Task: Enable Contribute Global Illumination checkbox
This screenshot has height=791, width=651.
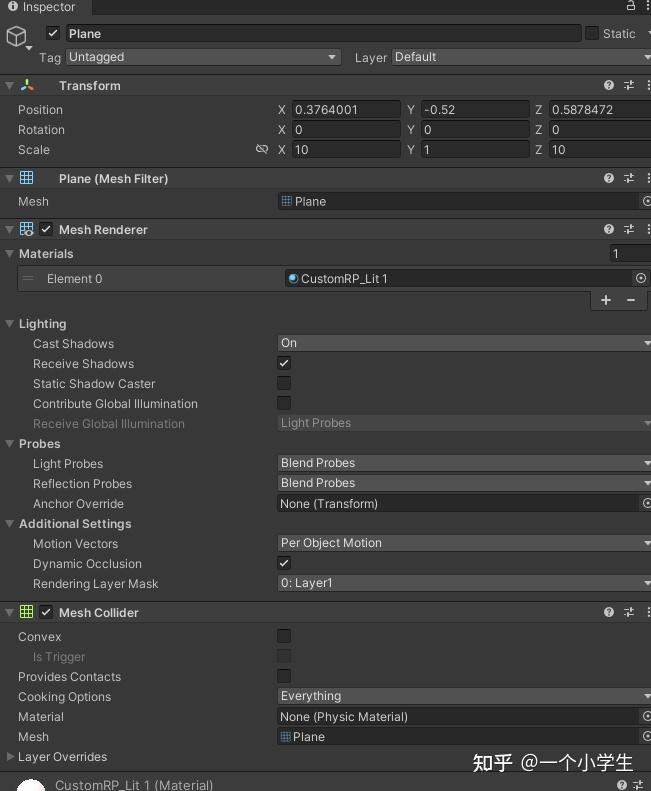Action: click(284, 403)
